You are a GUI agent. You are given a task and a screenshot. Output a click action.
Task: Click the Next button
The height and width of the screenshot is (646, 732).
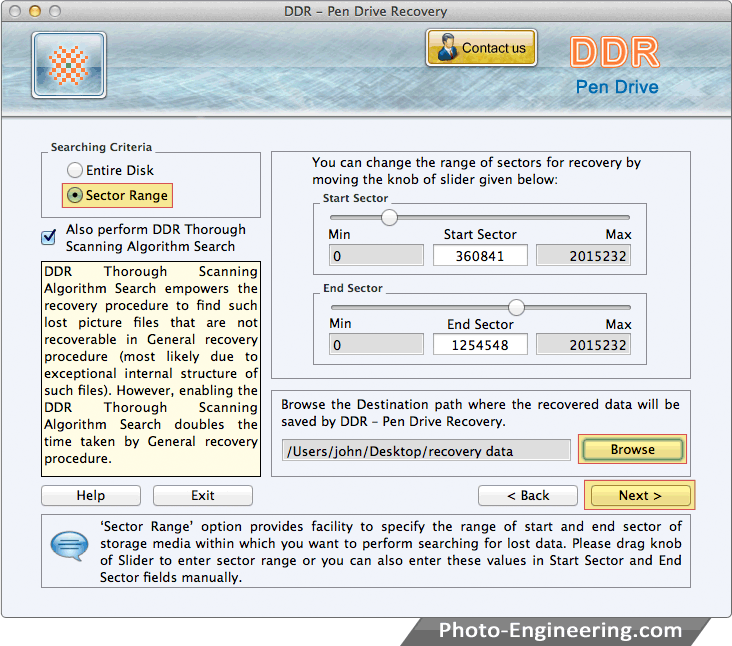tap(640, 495)
